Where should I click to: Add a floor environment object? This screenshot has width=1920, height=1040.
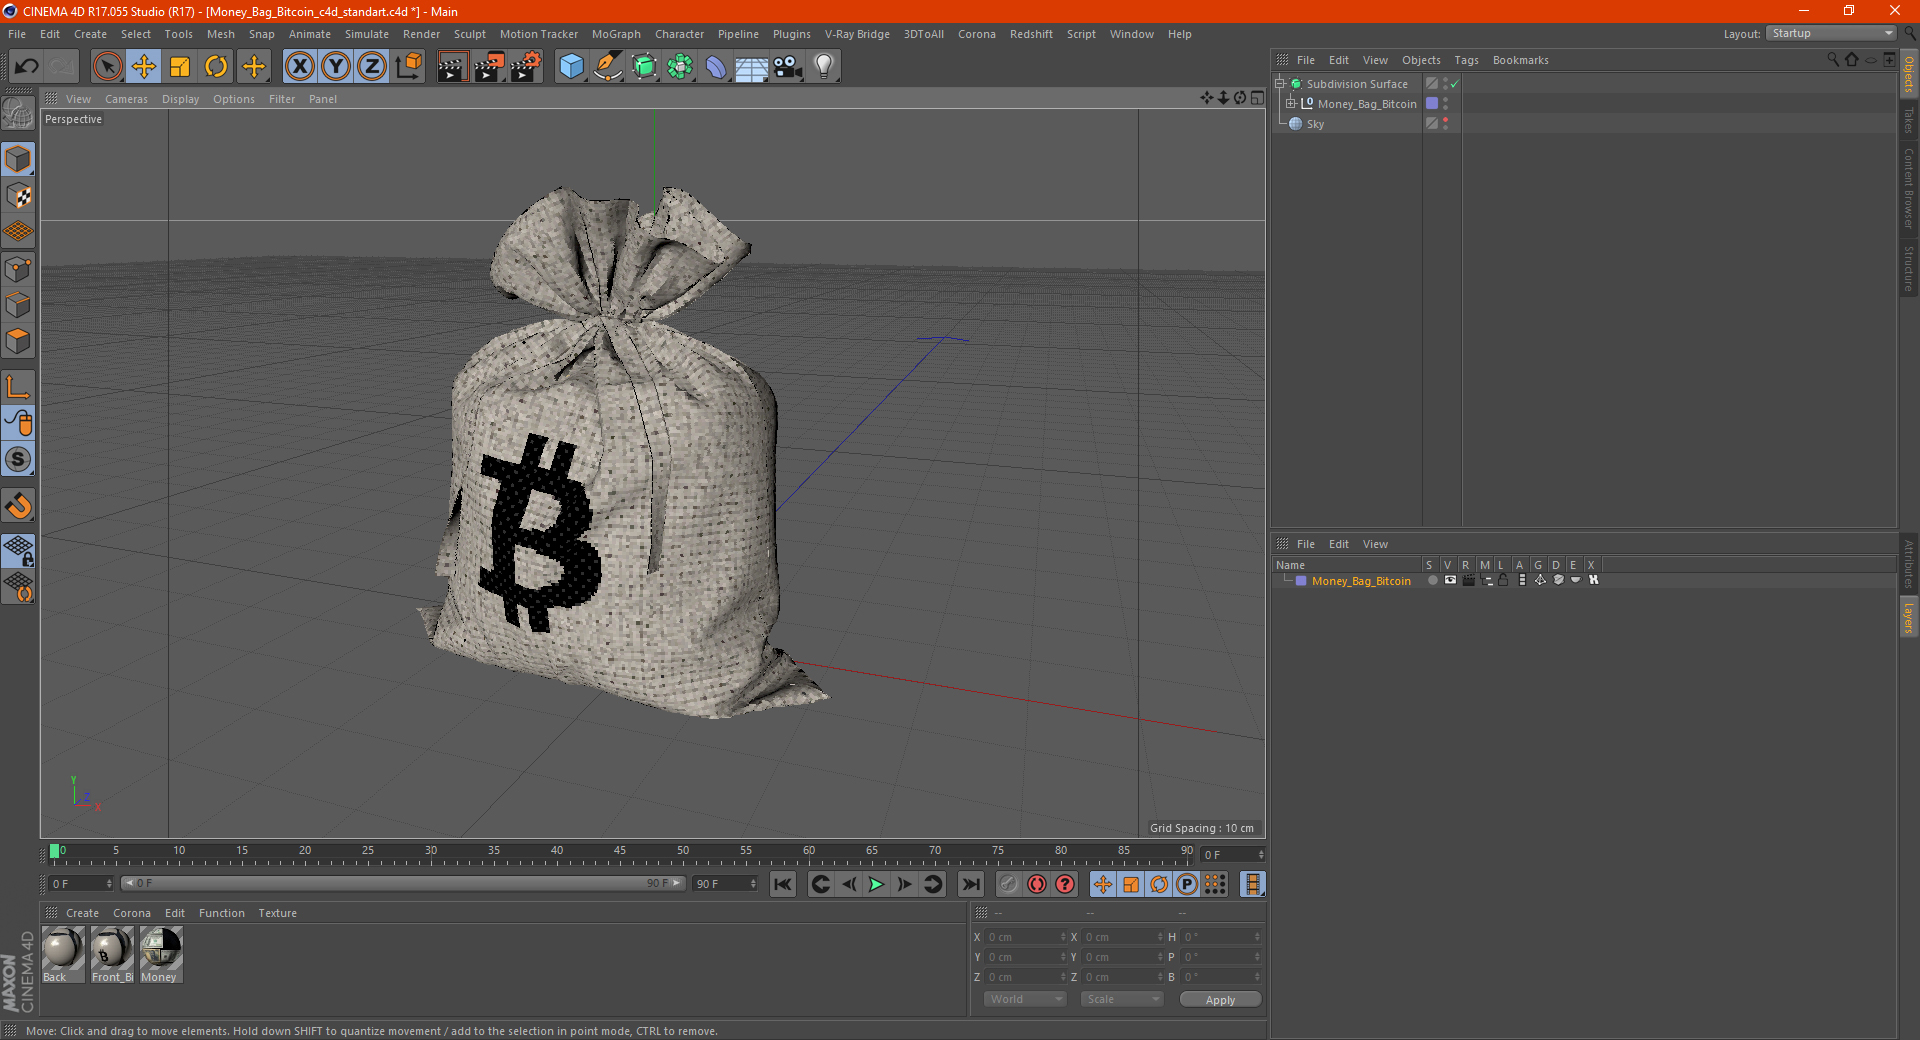(751, 67)
